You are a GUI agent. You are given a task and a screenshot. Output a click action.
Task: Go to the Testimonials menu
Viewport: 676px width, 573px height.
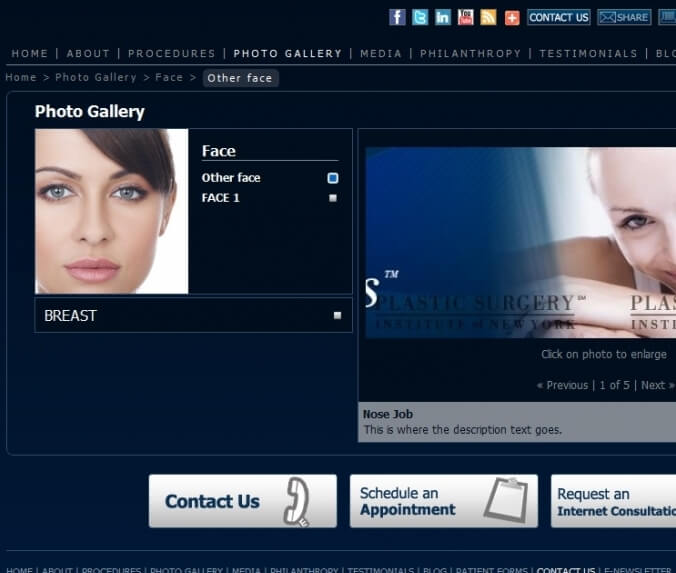(588, 53)
